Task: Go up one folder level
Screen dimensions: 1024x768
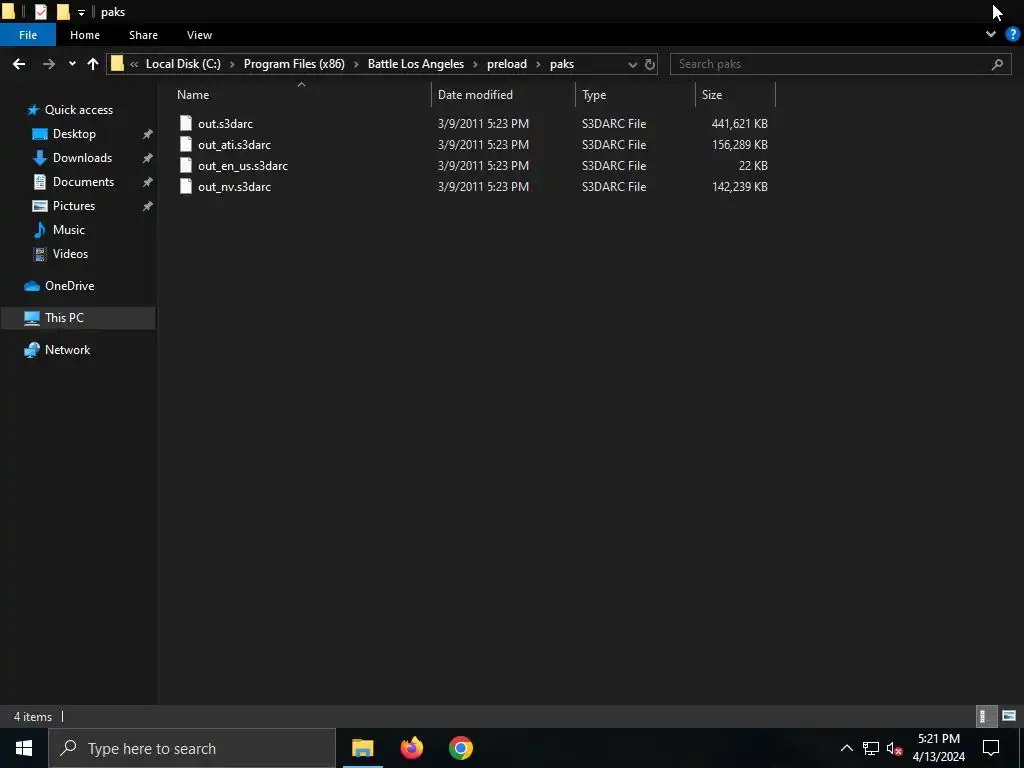Action: tap(93, 64)
